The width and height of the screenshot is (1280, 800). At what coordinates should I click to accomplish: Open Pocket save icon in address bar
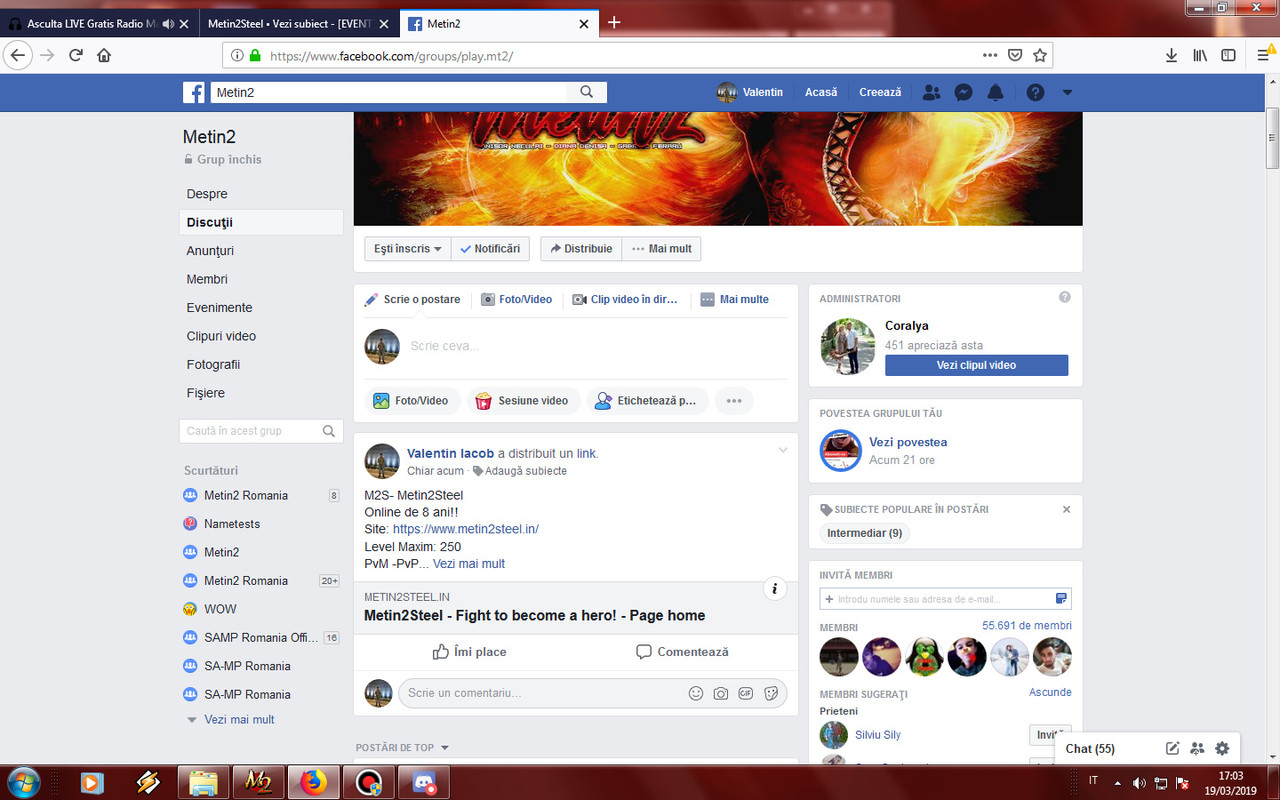click(x=1015, y=55)
